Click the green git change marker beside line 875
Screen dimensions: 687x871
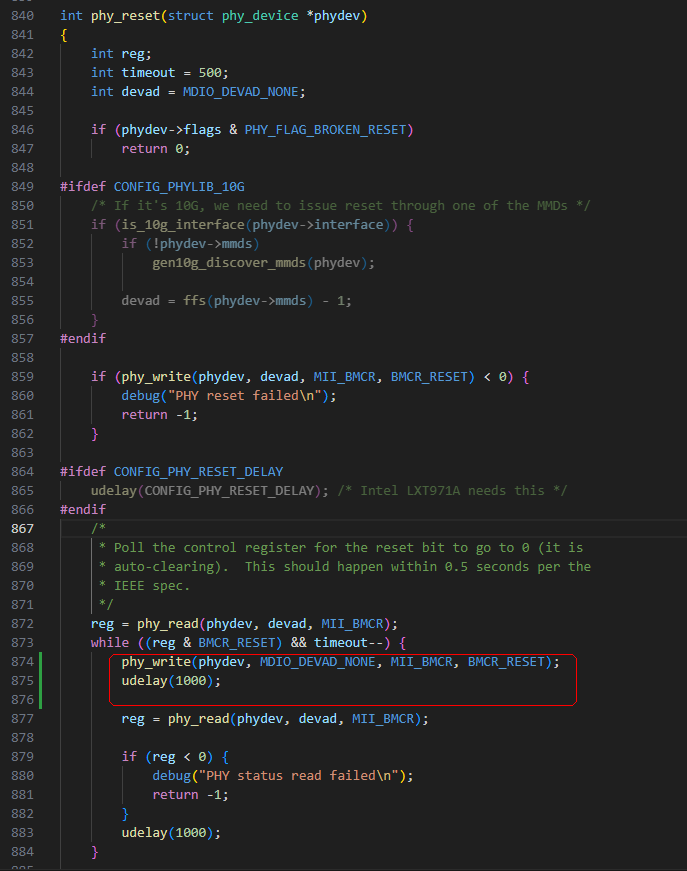(41, 681)
